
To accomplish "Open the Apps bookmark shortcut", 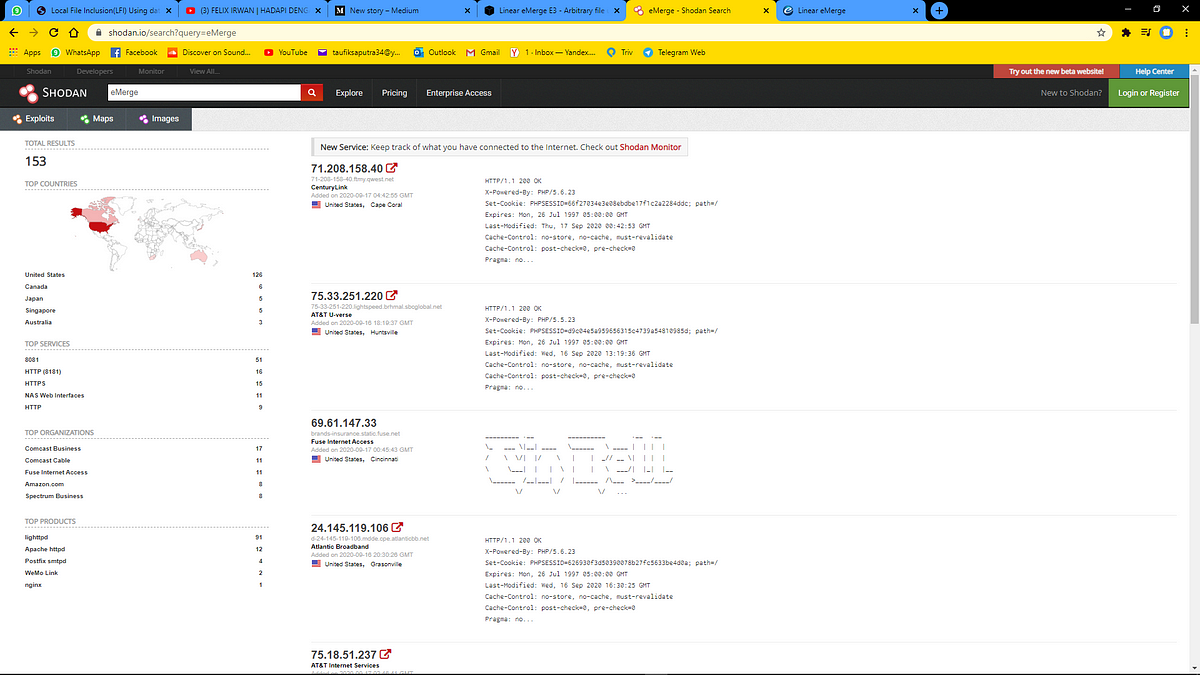I will (x=25, y=52).
